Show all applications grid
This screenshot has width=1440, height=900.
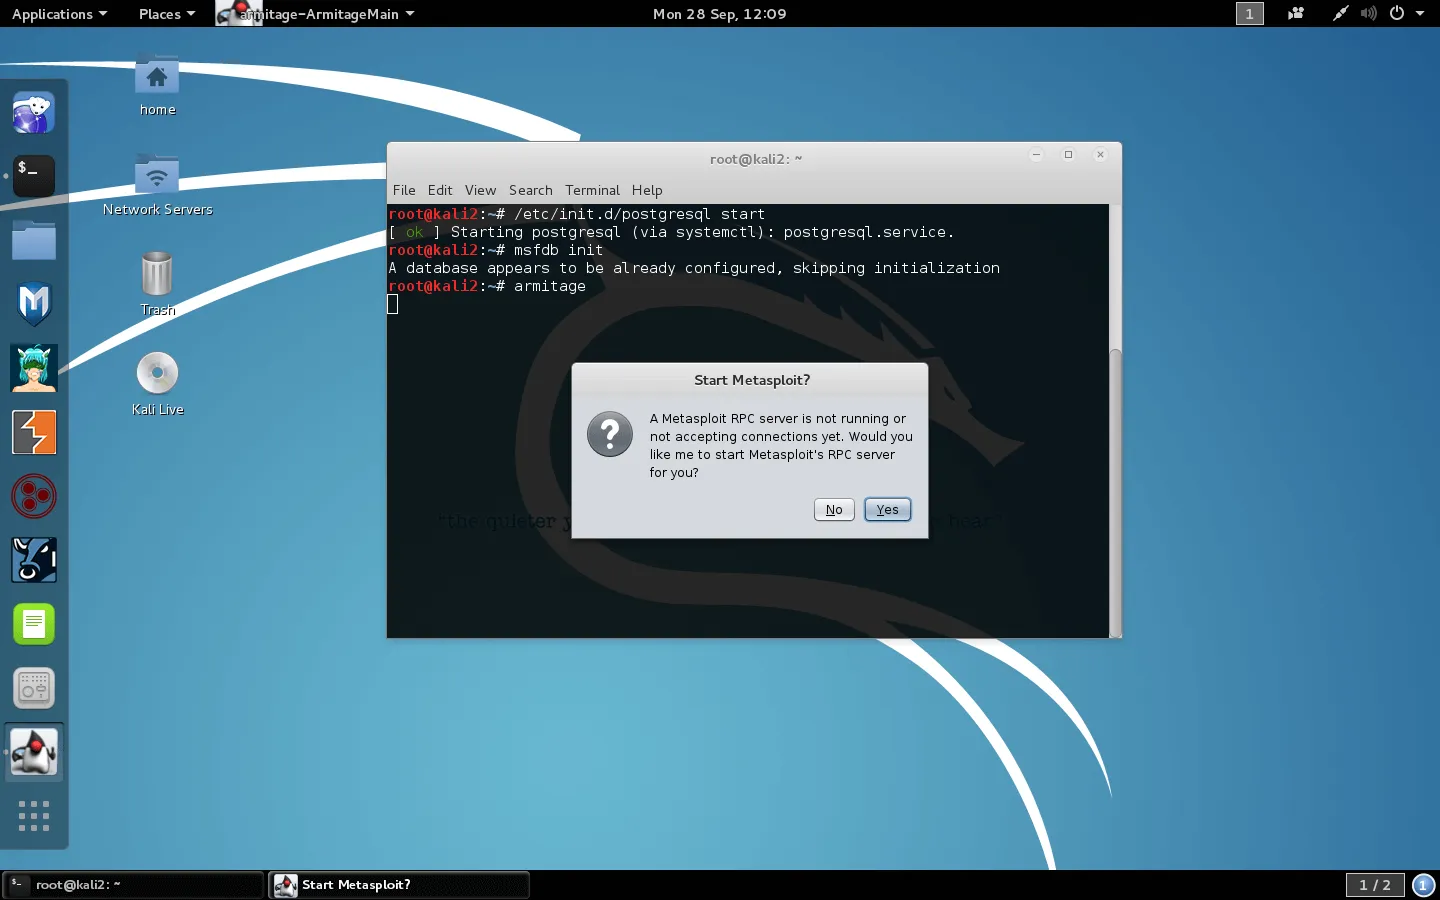tap(34, 816)
